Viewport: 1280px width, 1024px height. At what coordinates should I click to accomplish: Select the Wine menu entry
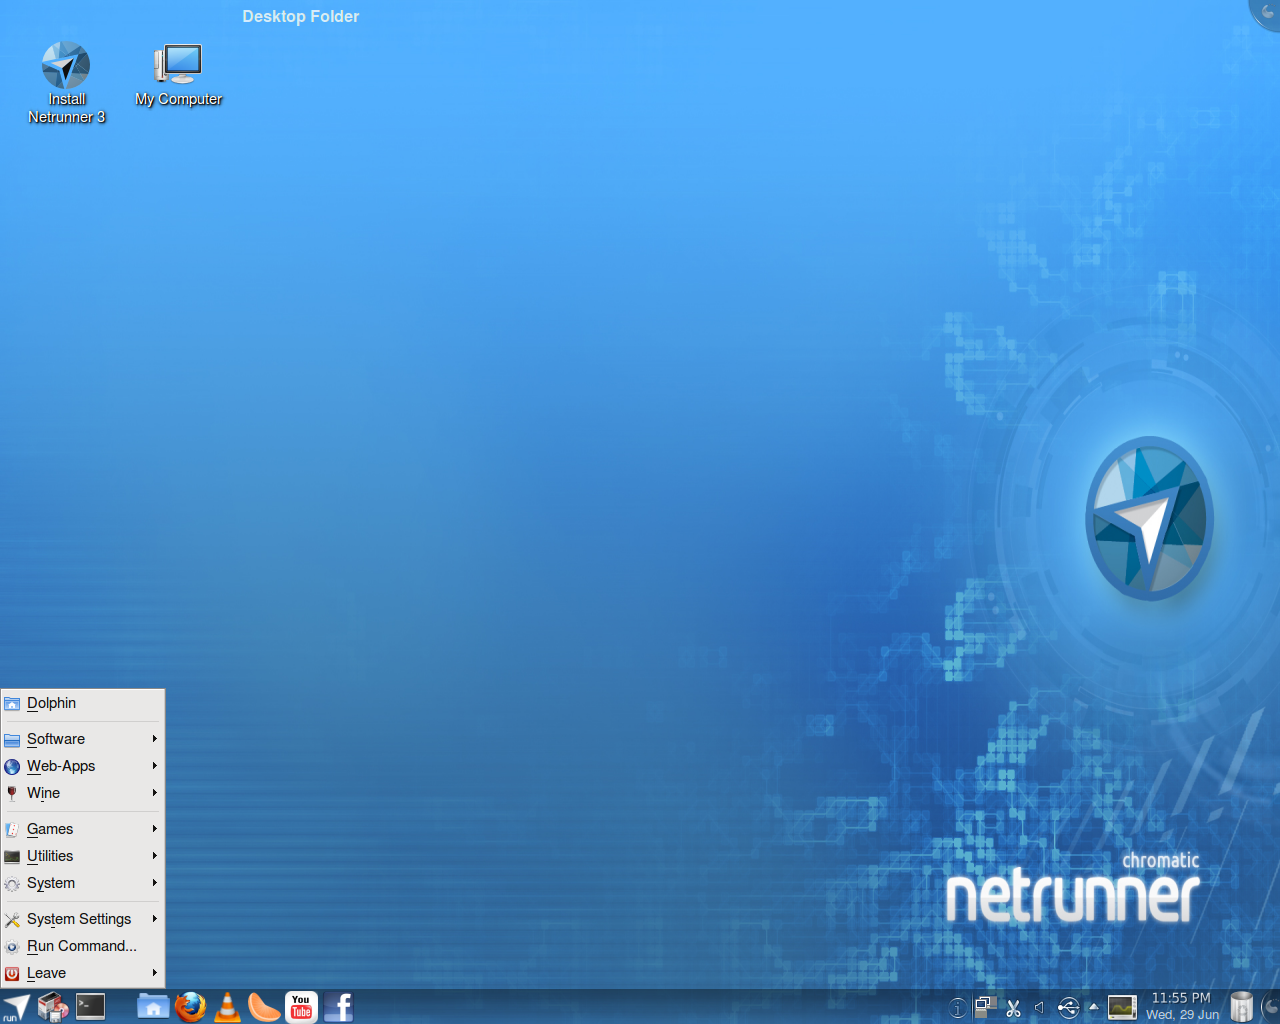click(83, 793)
